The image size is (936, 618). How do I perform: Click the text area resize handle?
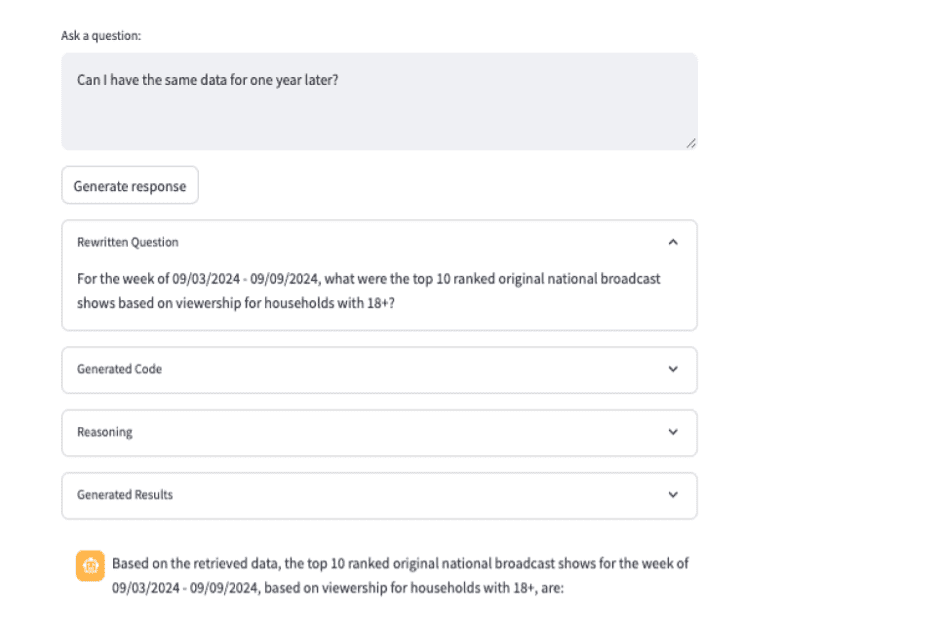(691, 144)
